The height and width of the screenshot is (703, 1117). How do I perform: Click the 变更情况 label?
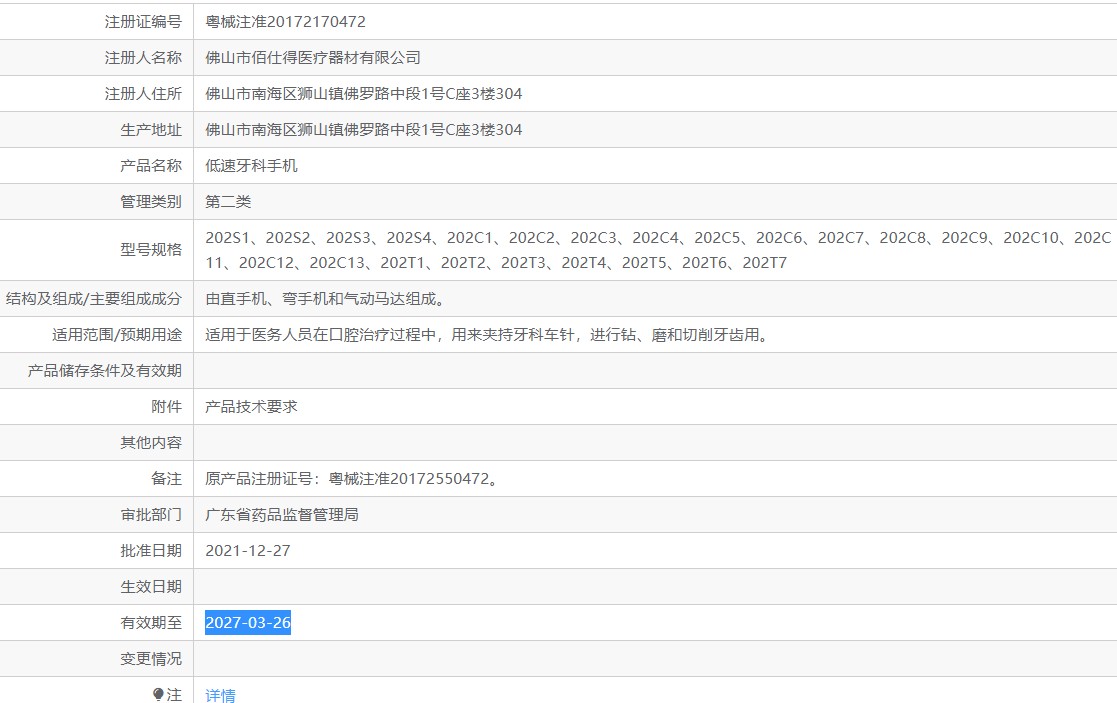tap(151, 659)
